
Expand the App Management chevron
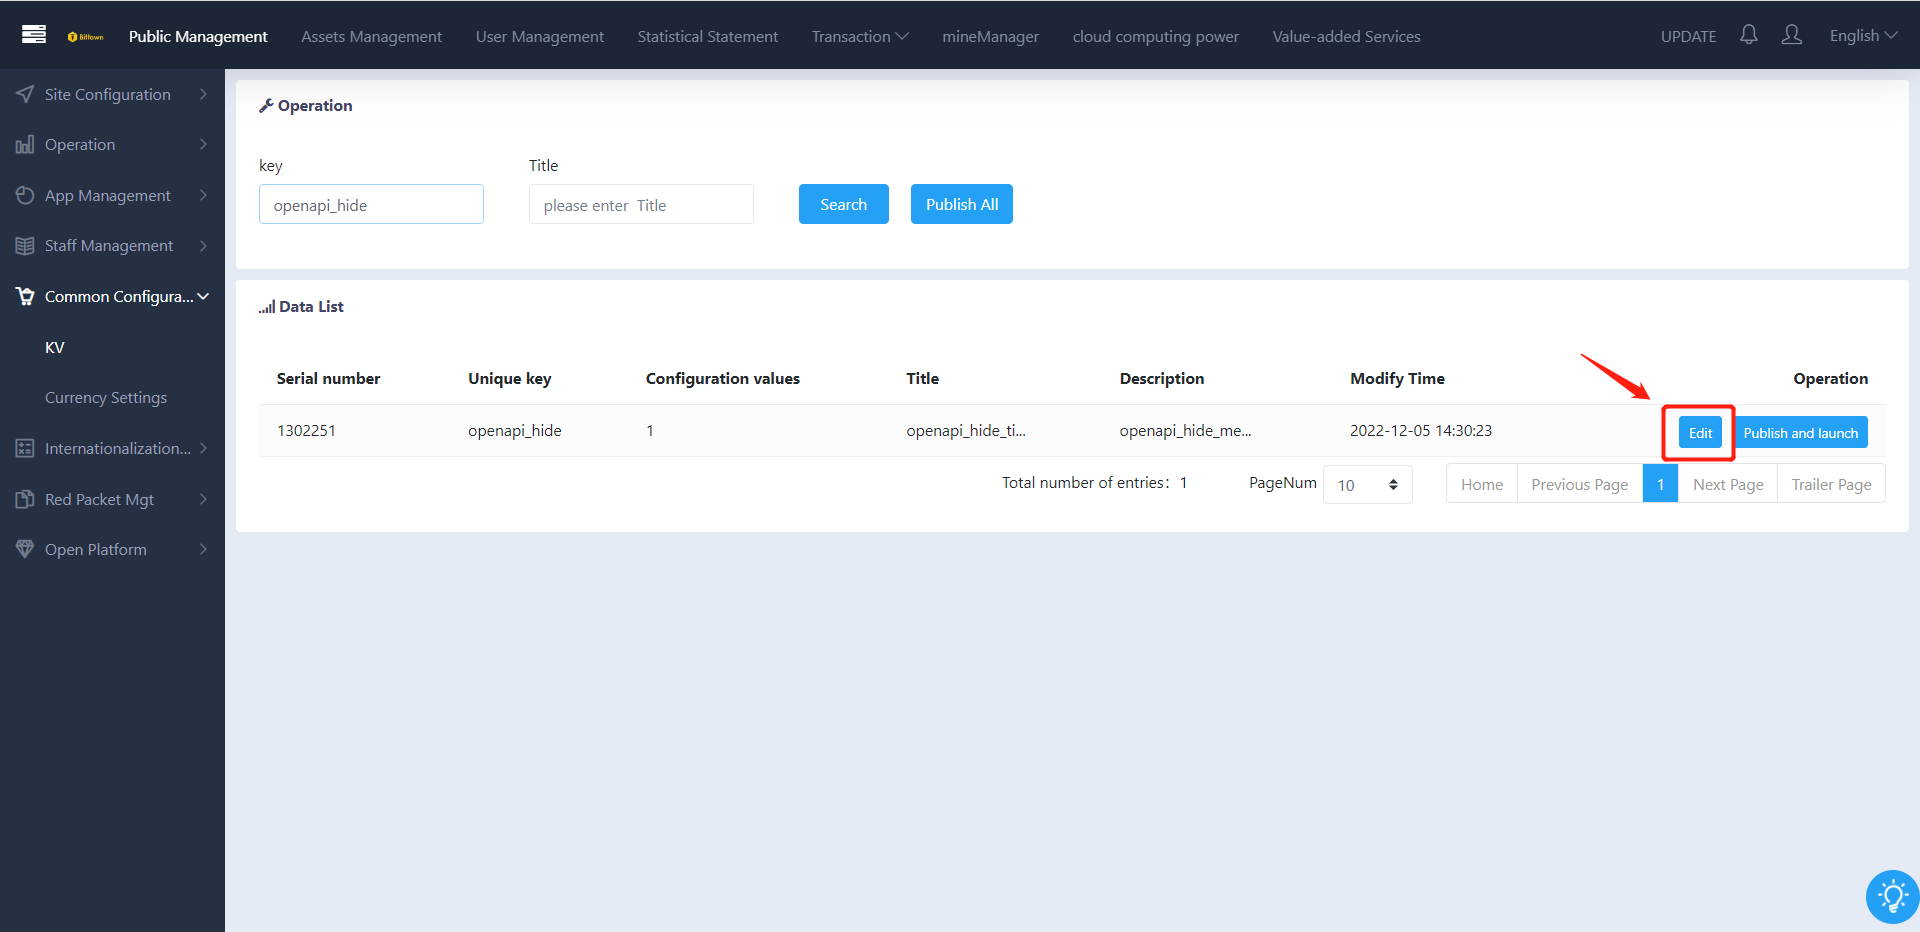(x=203, y=195)
